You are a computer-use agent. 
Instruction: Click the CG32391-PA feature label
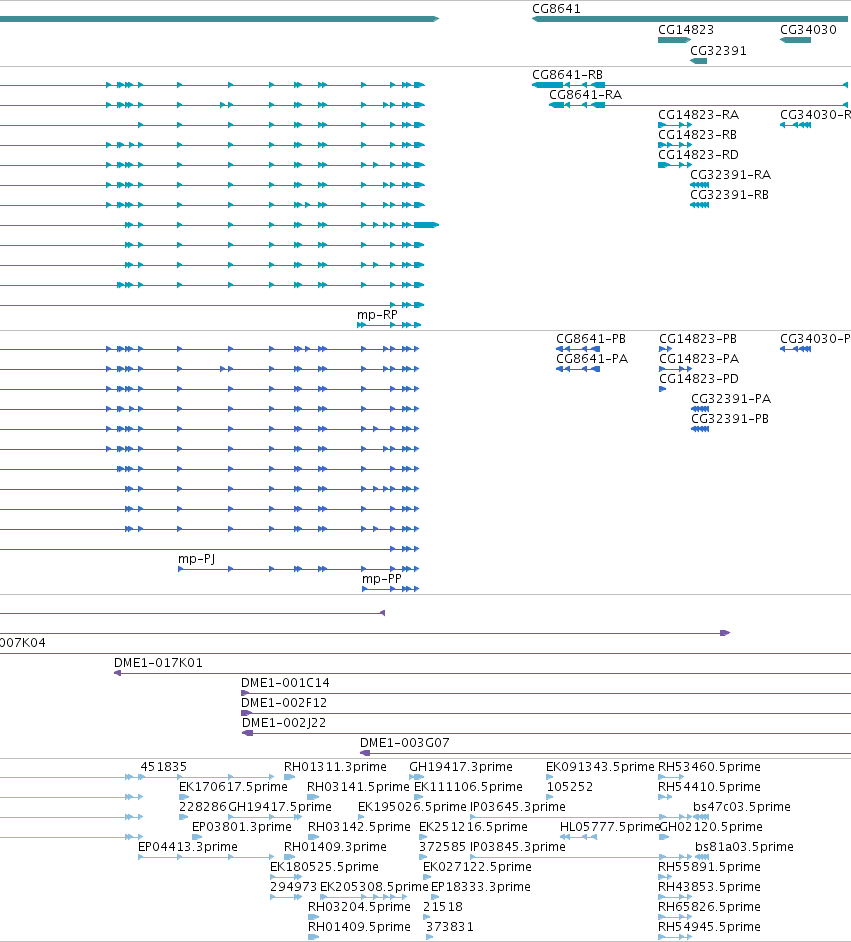pos(731,399)
